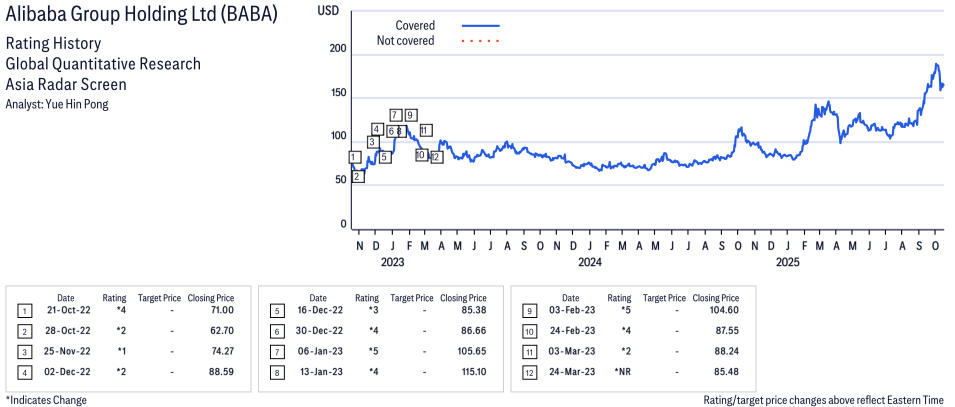Click the Asia Radar Screen heading

click(x=66, y=84)
